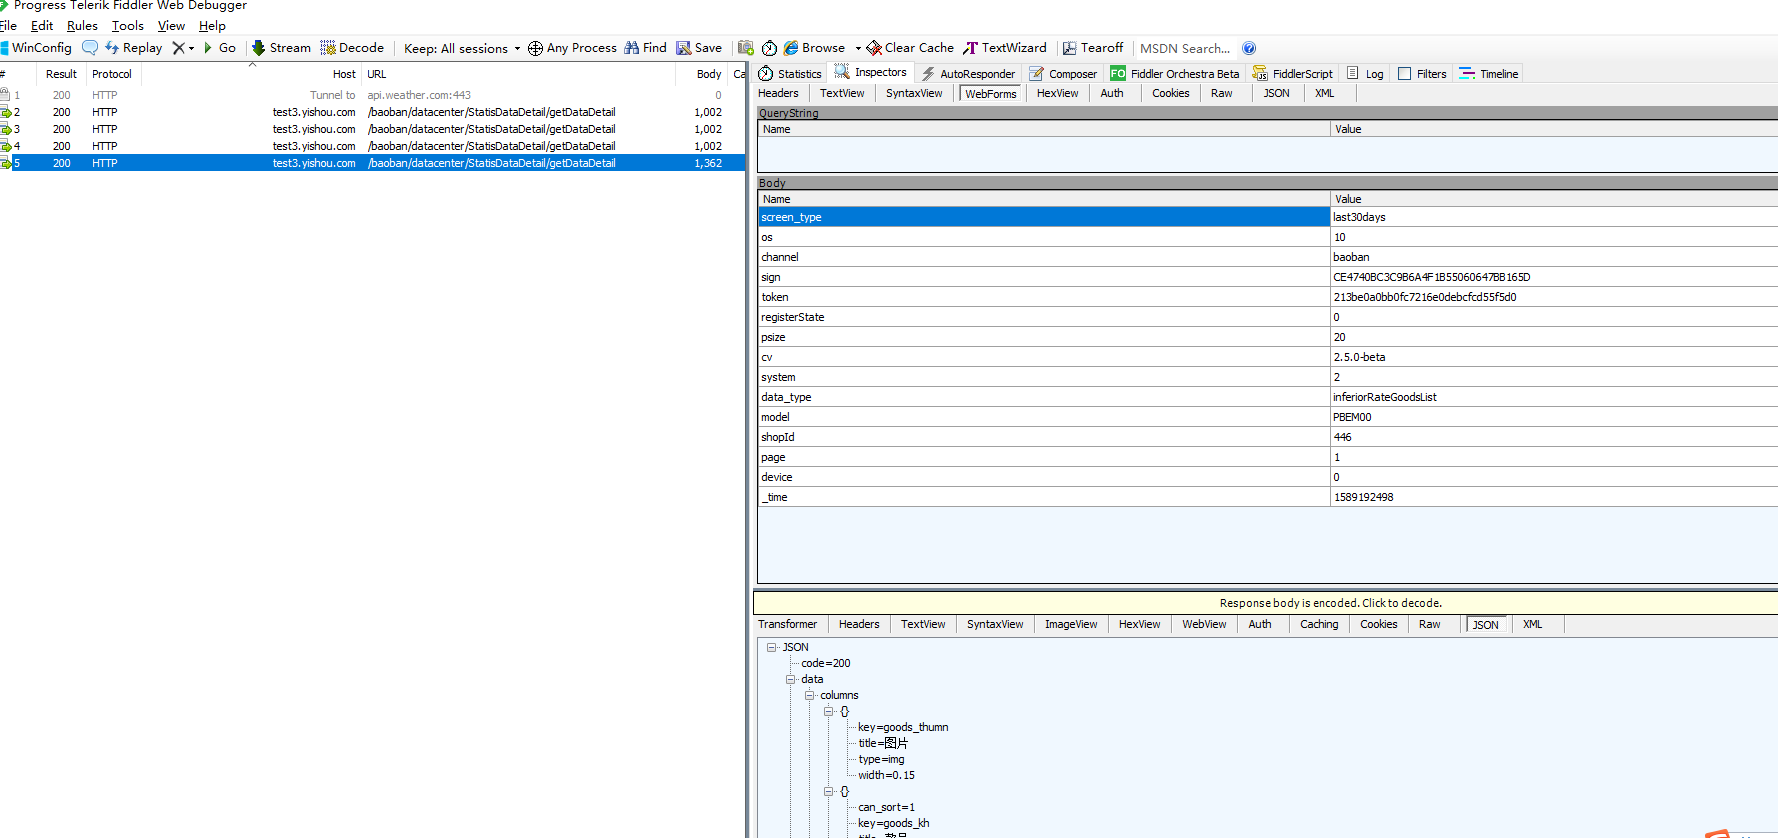Click the WinConfig toolbar button
Viewport: 1778px width, 838px height.
click(36, 48)
